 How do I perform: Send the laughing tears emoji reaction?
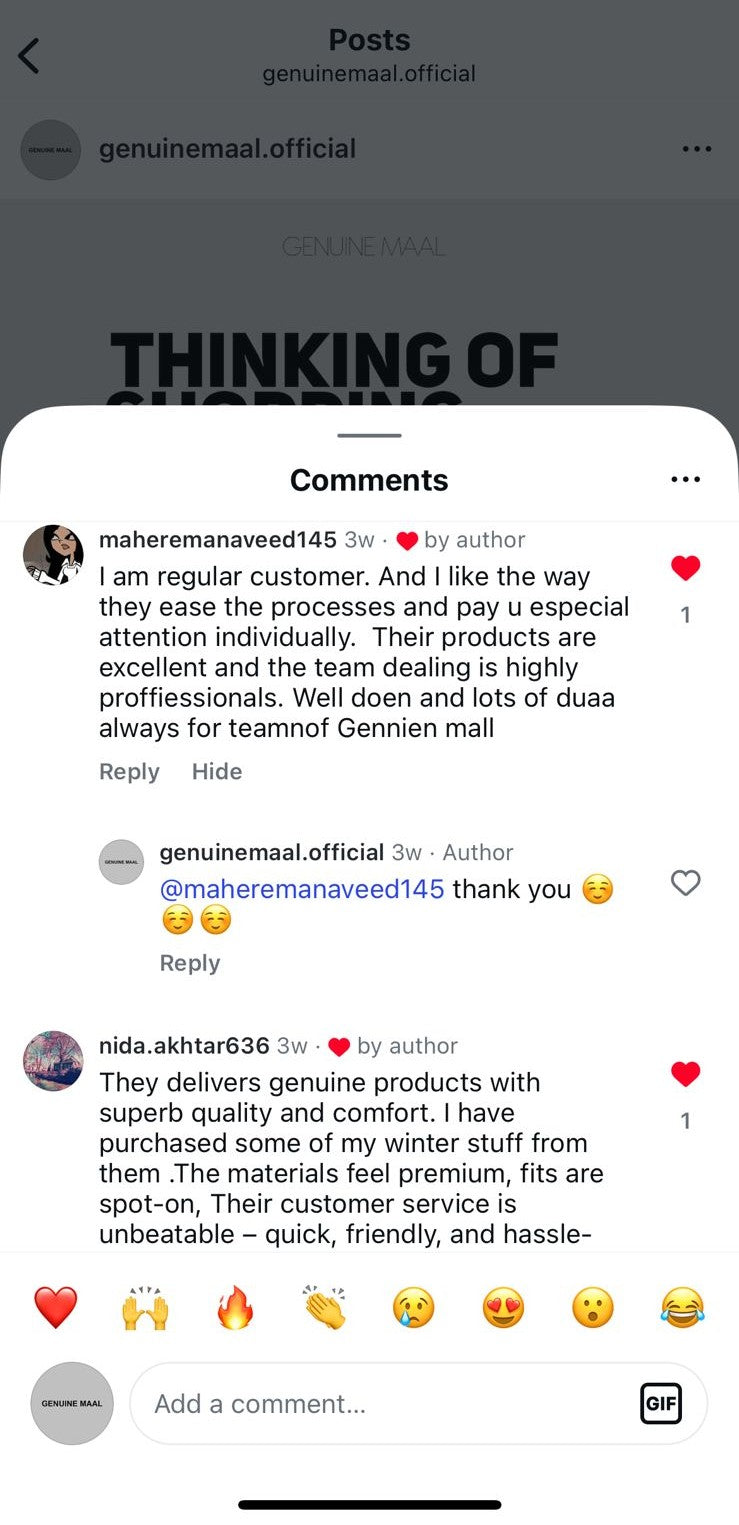[x=683, y=1307]
